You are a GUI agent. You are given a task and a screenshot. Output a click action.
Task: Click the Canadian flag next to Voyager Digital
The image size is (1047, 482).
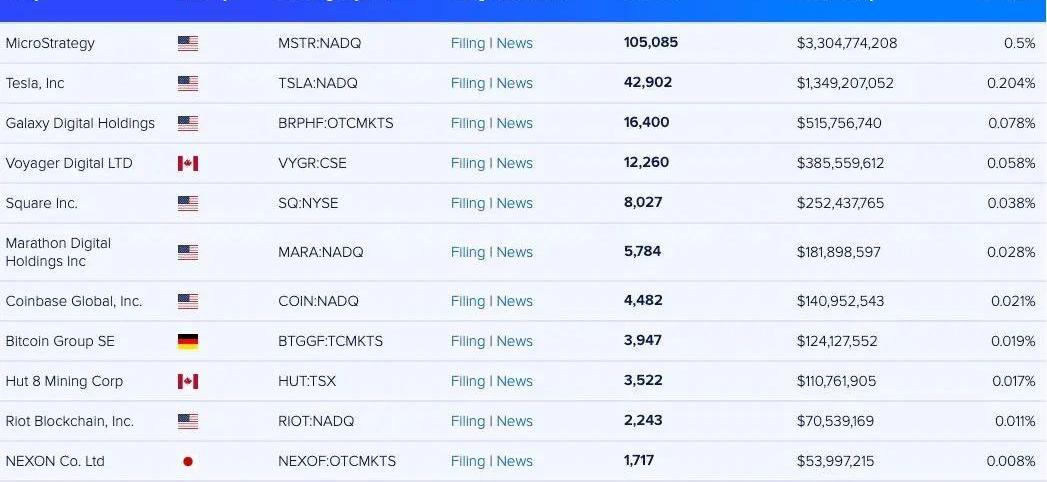click(x=188, y=163)
